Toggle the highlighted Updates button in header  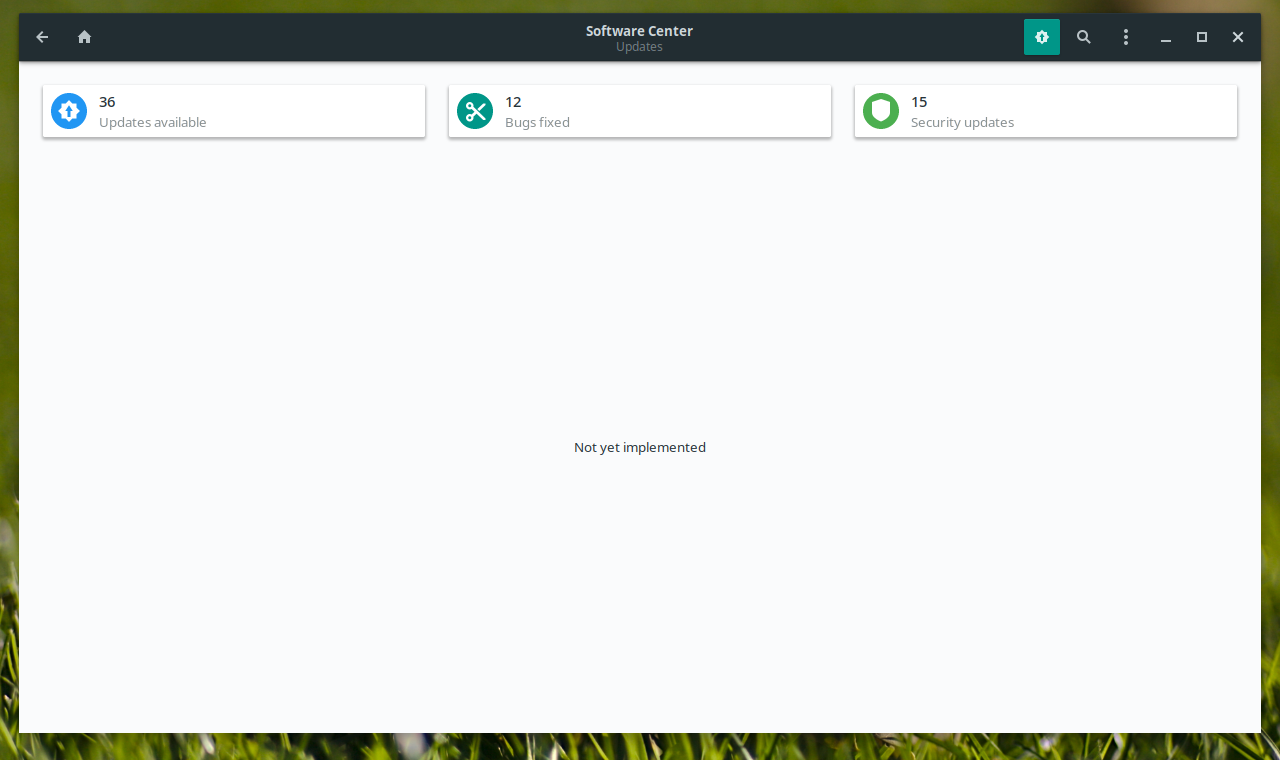tap(1042, 37)
